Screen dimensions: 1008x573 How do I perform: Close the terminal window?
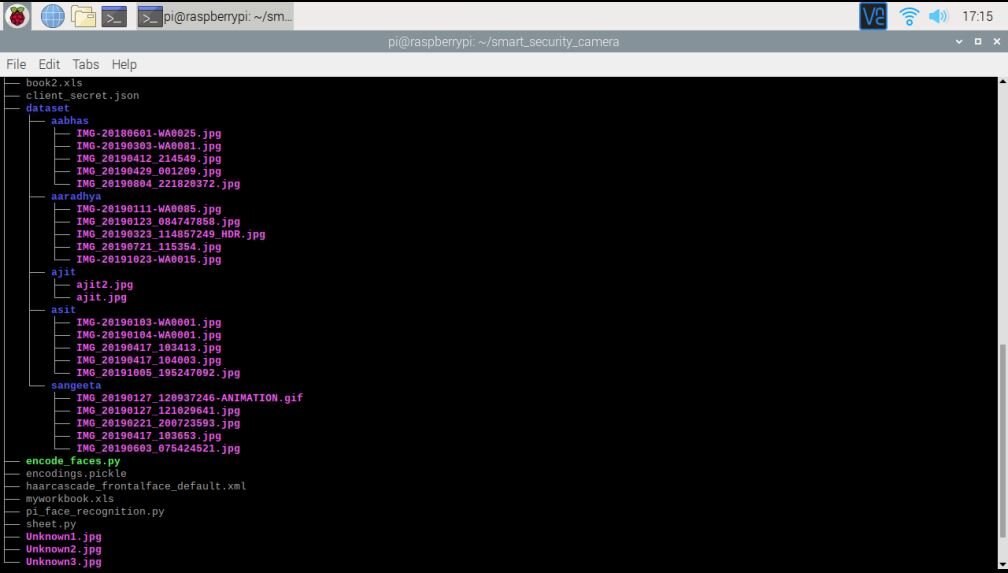tap(997, 41)
